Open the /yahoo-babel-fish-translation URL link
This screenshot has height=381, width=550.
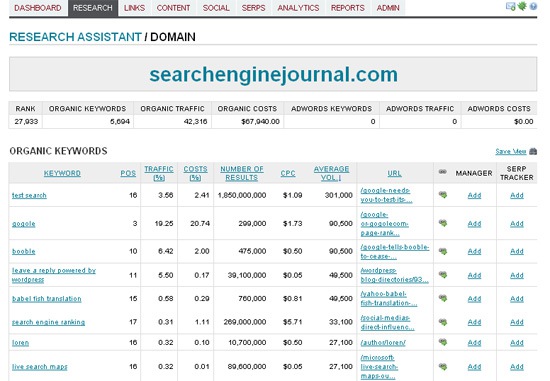coord(389,299)
